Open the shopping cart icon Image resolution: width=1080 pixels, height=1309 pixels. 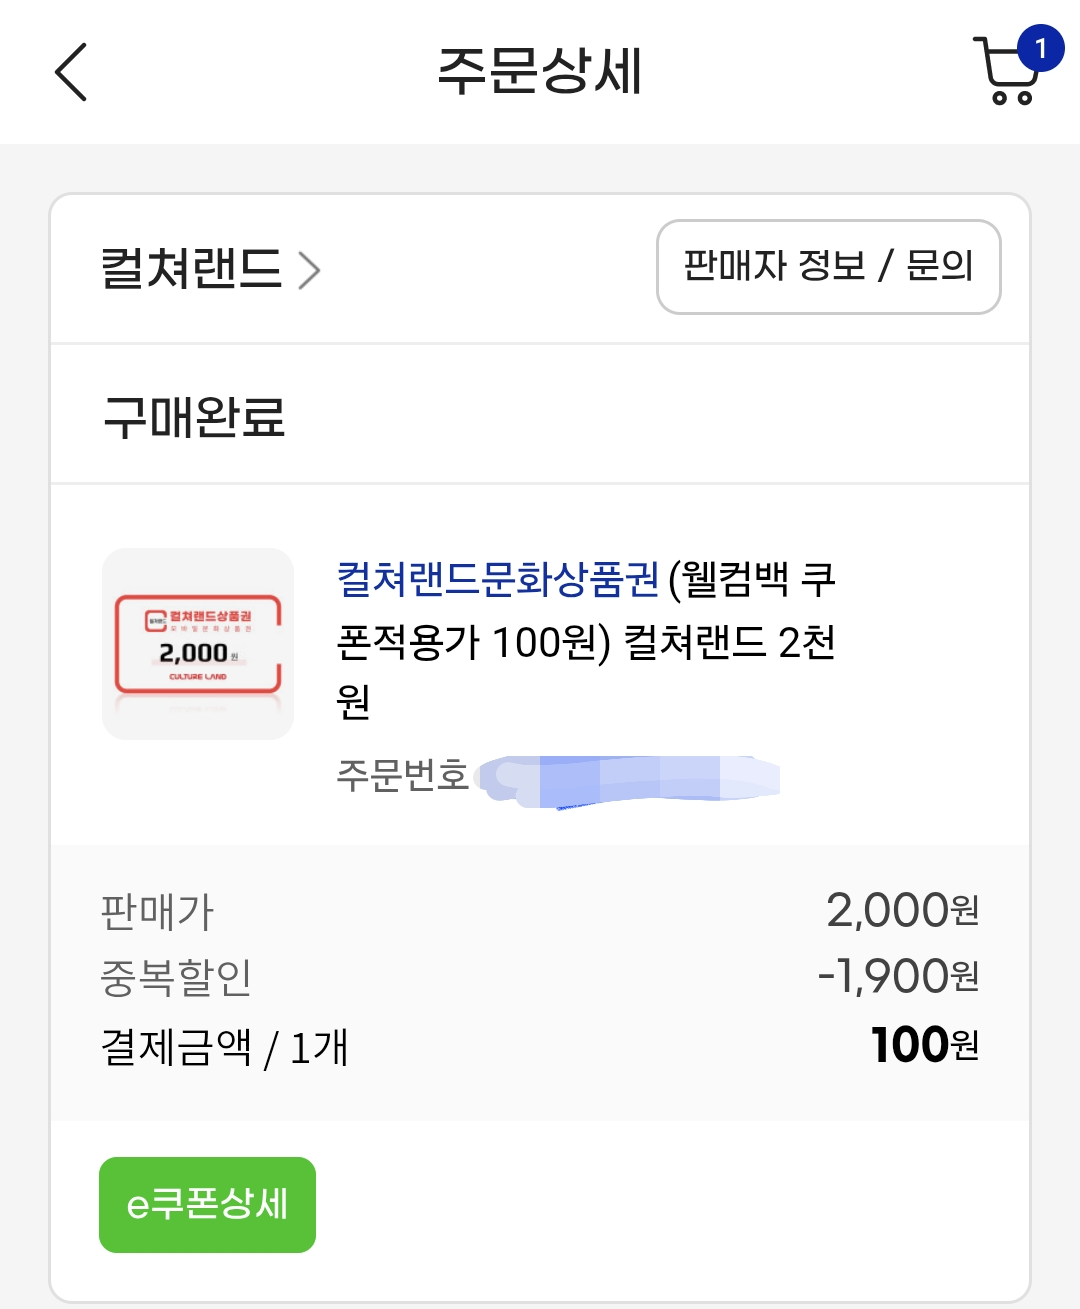(1005, 72)
